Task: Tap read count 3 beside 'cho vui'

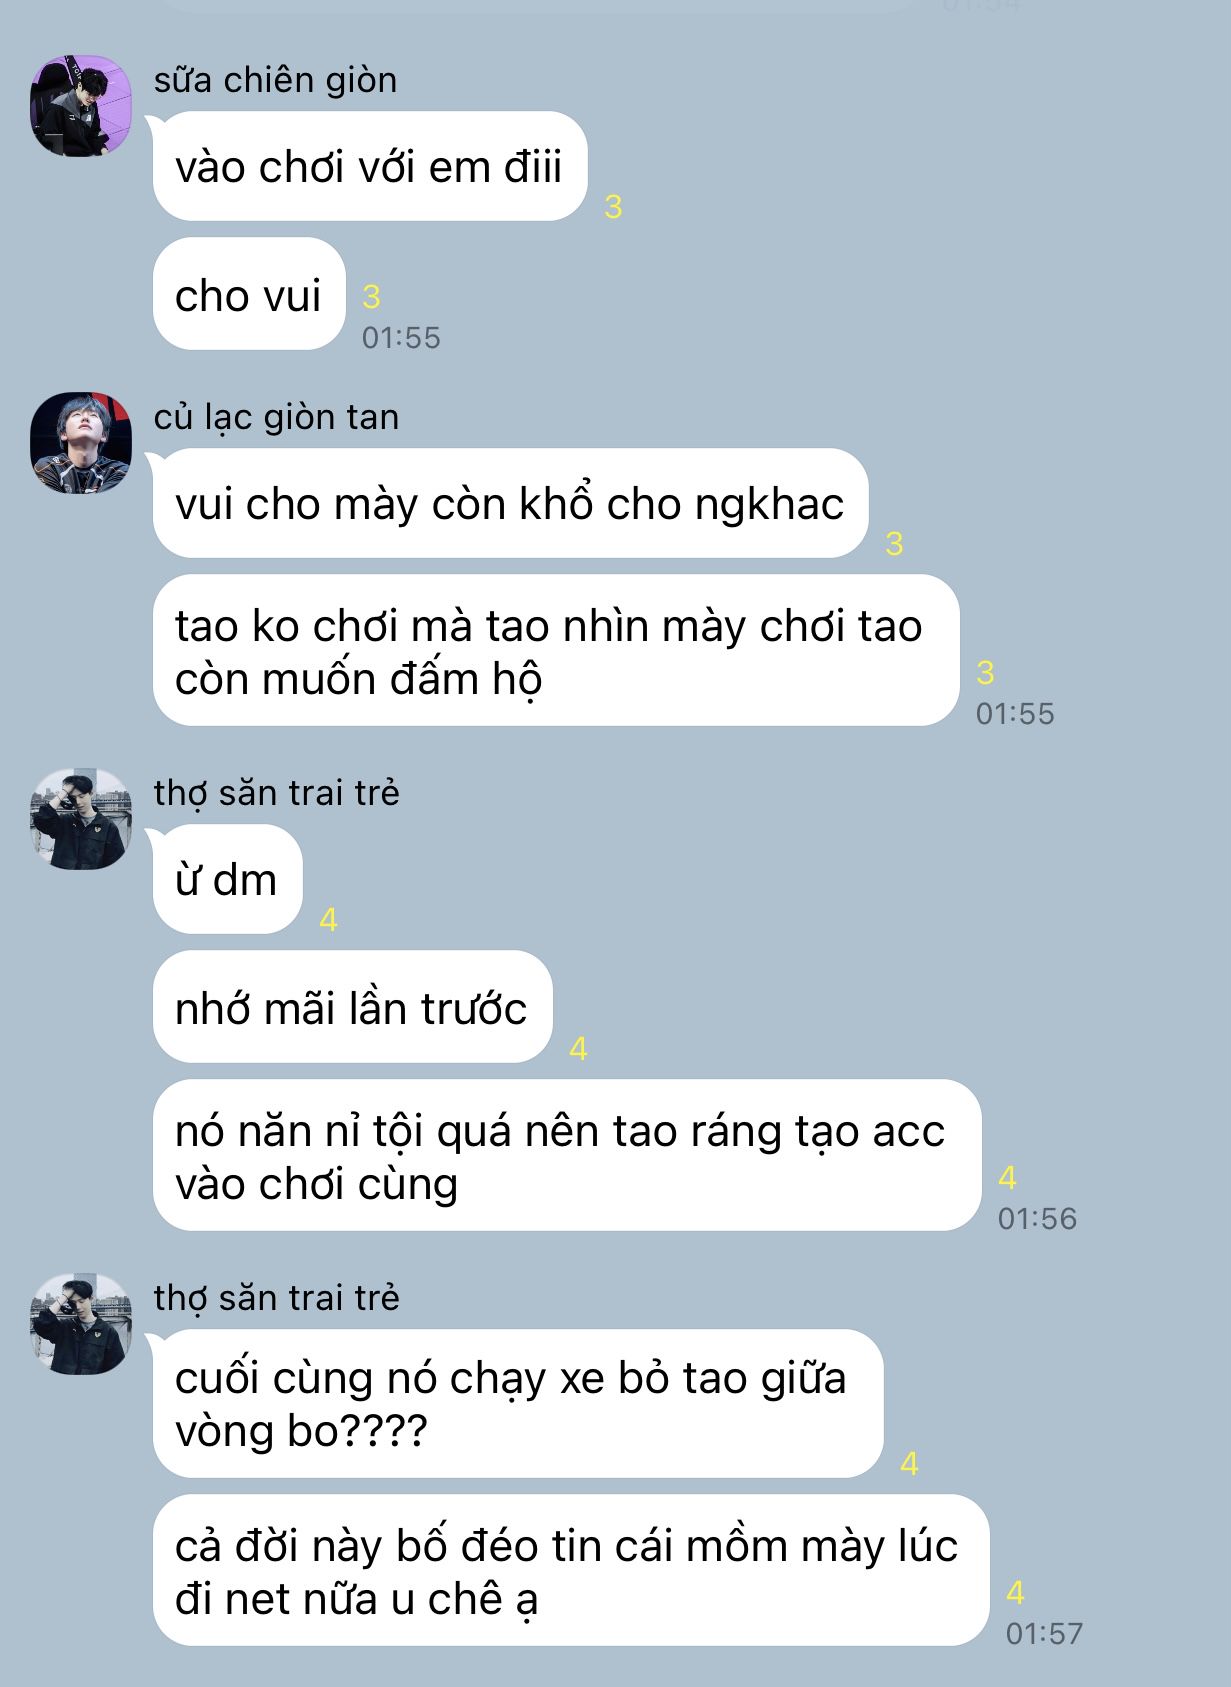Action: tap(371, 297)
